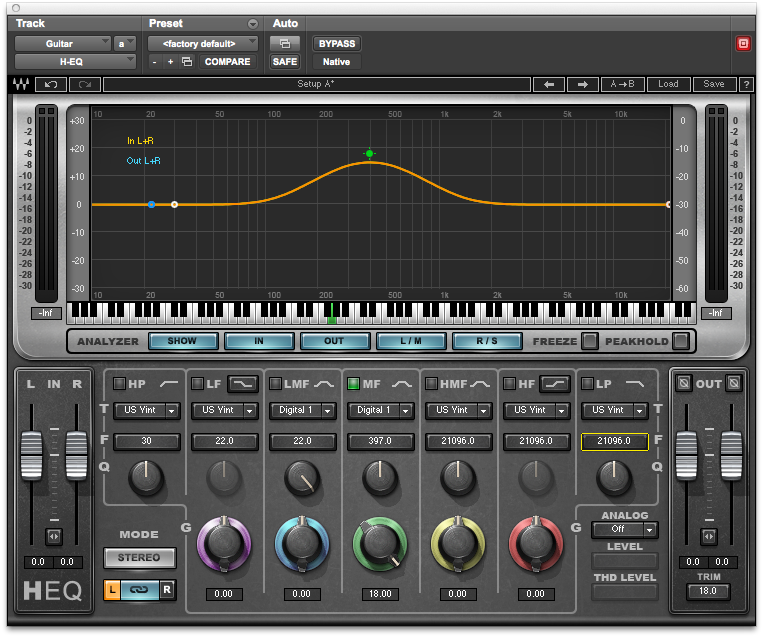Enable the HP band

tap(119, 383)
